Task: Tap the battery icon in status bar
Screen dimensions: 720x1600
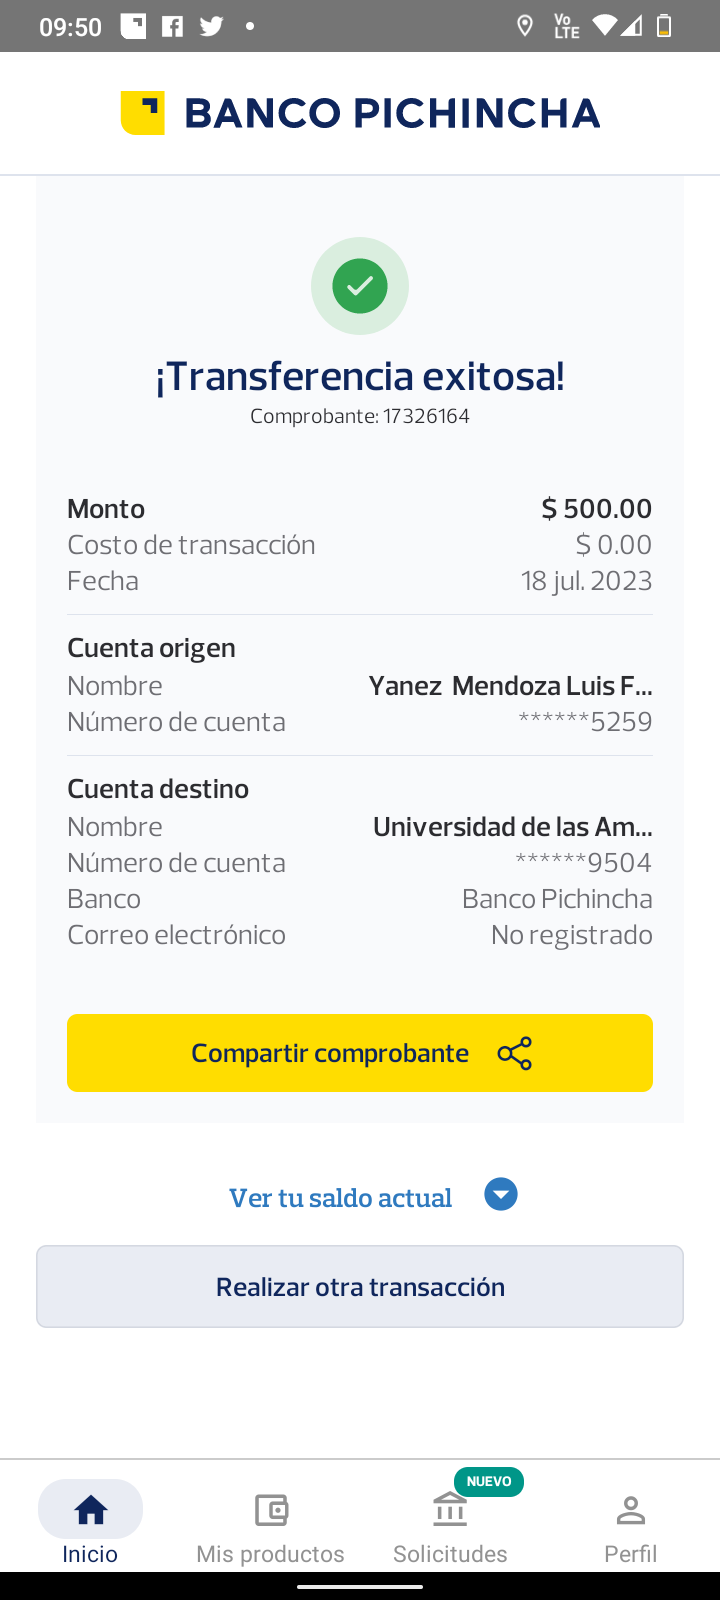Action: point(663,26)
